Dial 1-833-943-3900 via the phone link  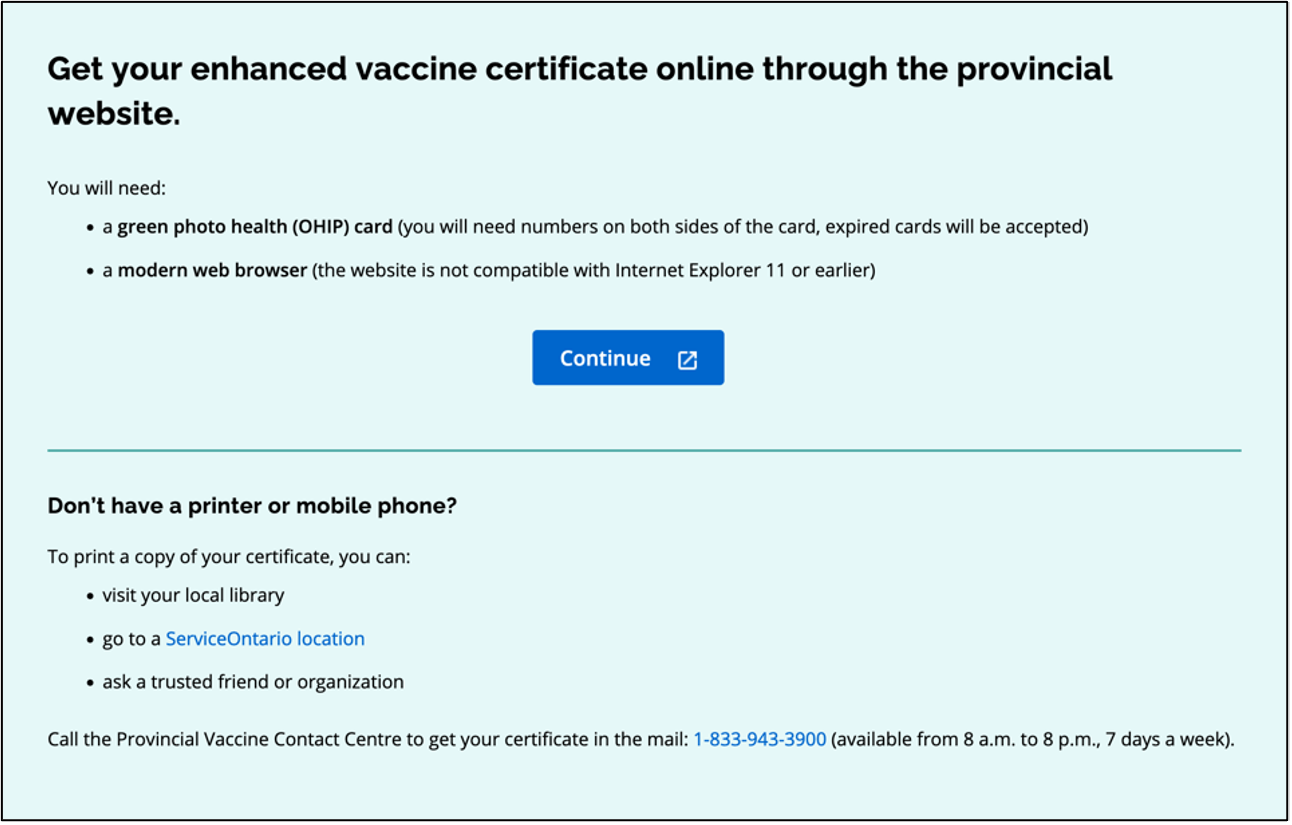[x=760, y=739]
